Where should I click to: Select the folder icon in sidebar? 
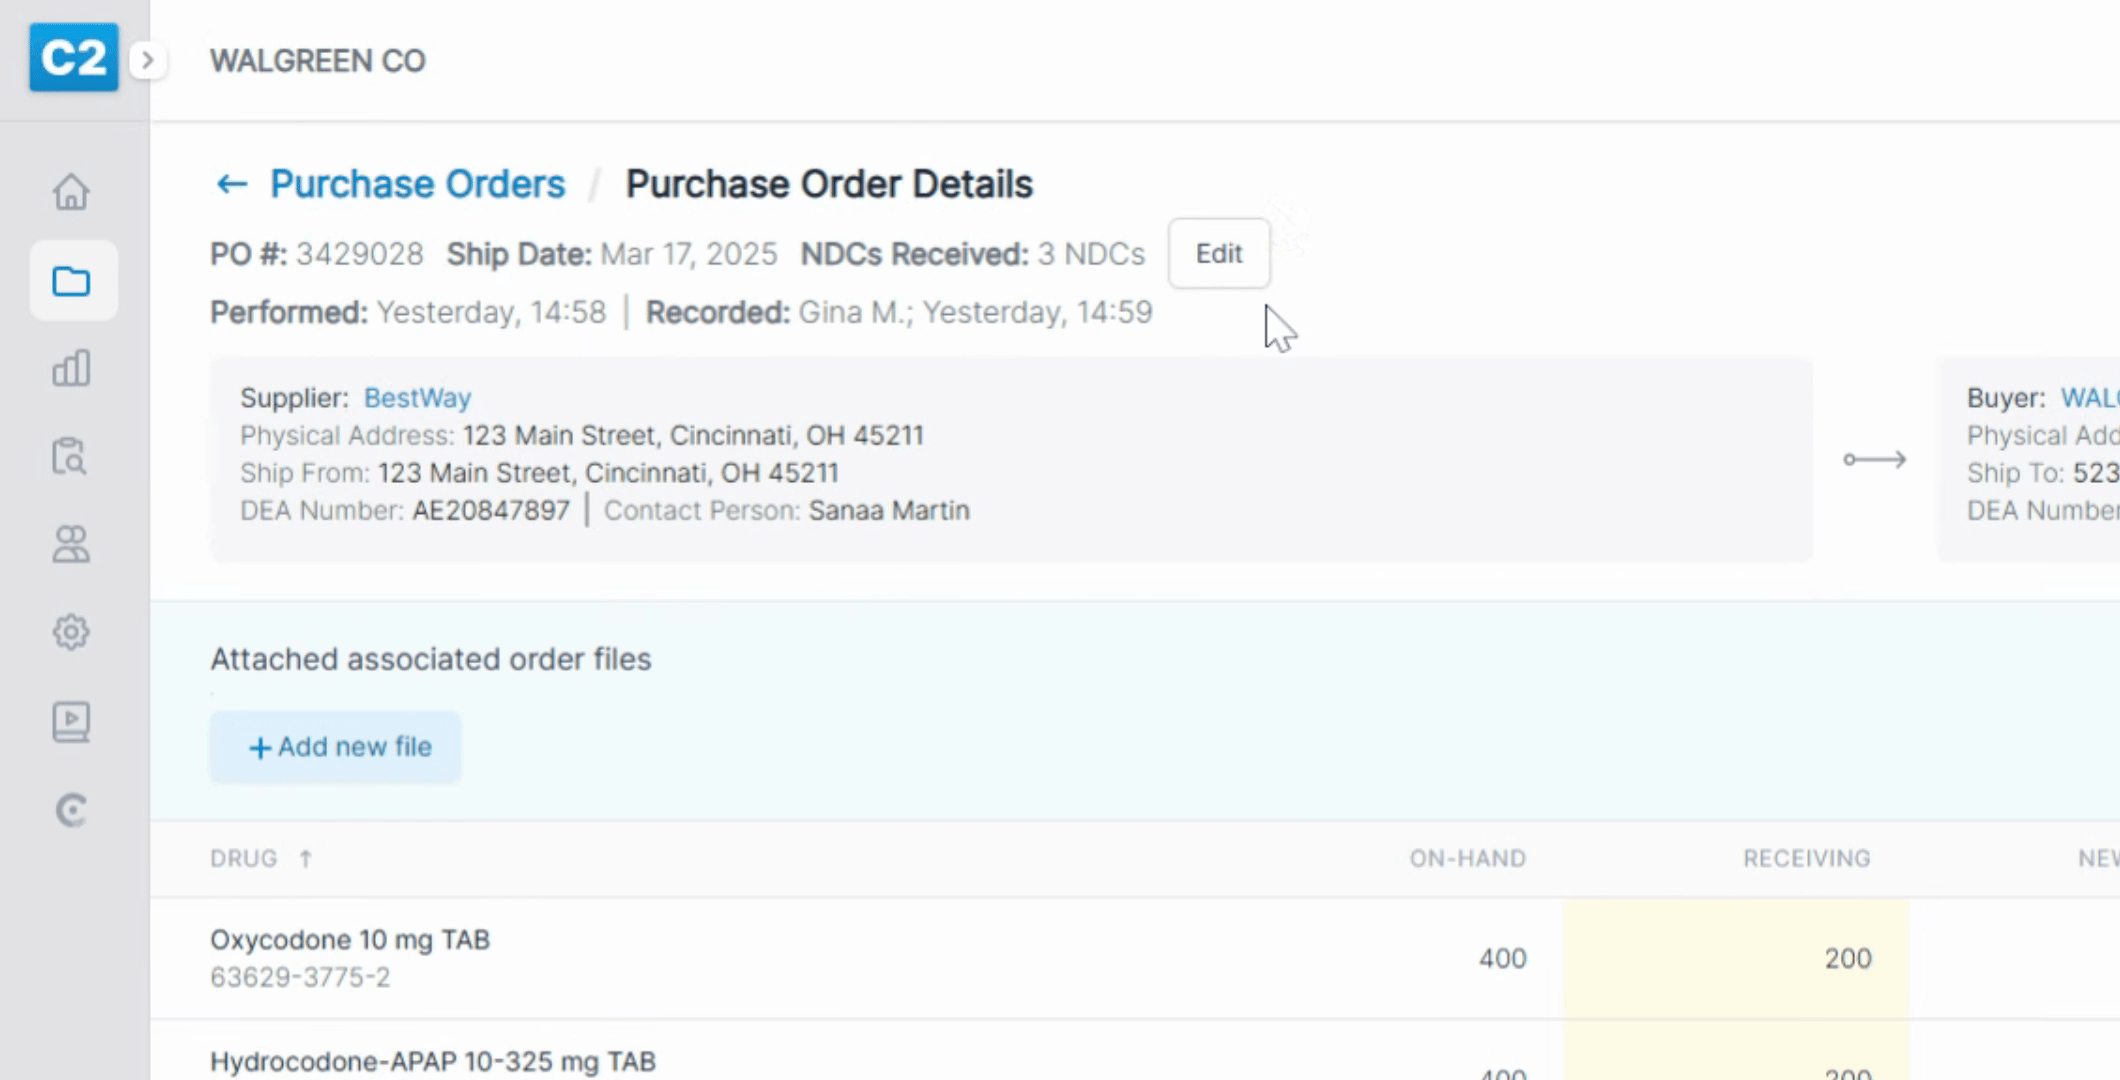[72, 281]
